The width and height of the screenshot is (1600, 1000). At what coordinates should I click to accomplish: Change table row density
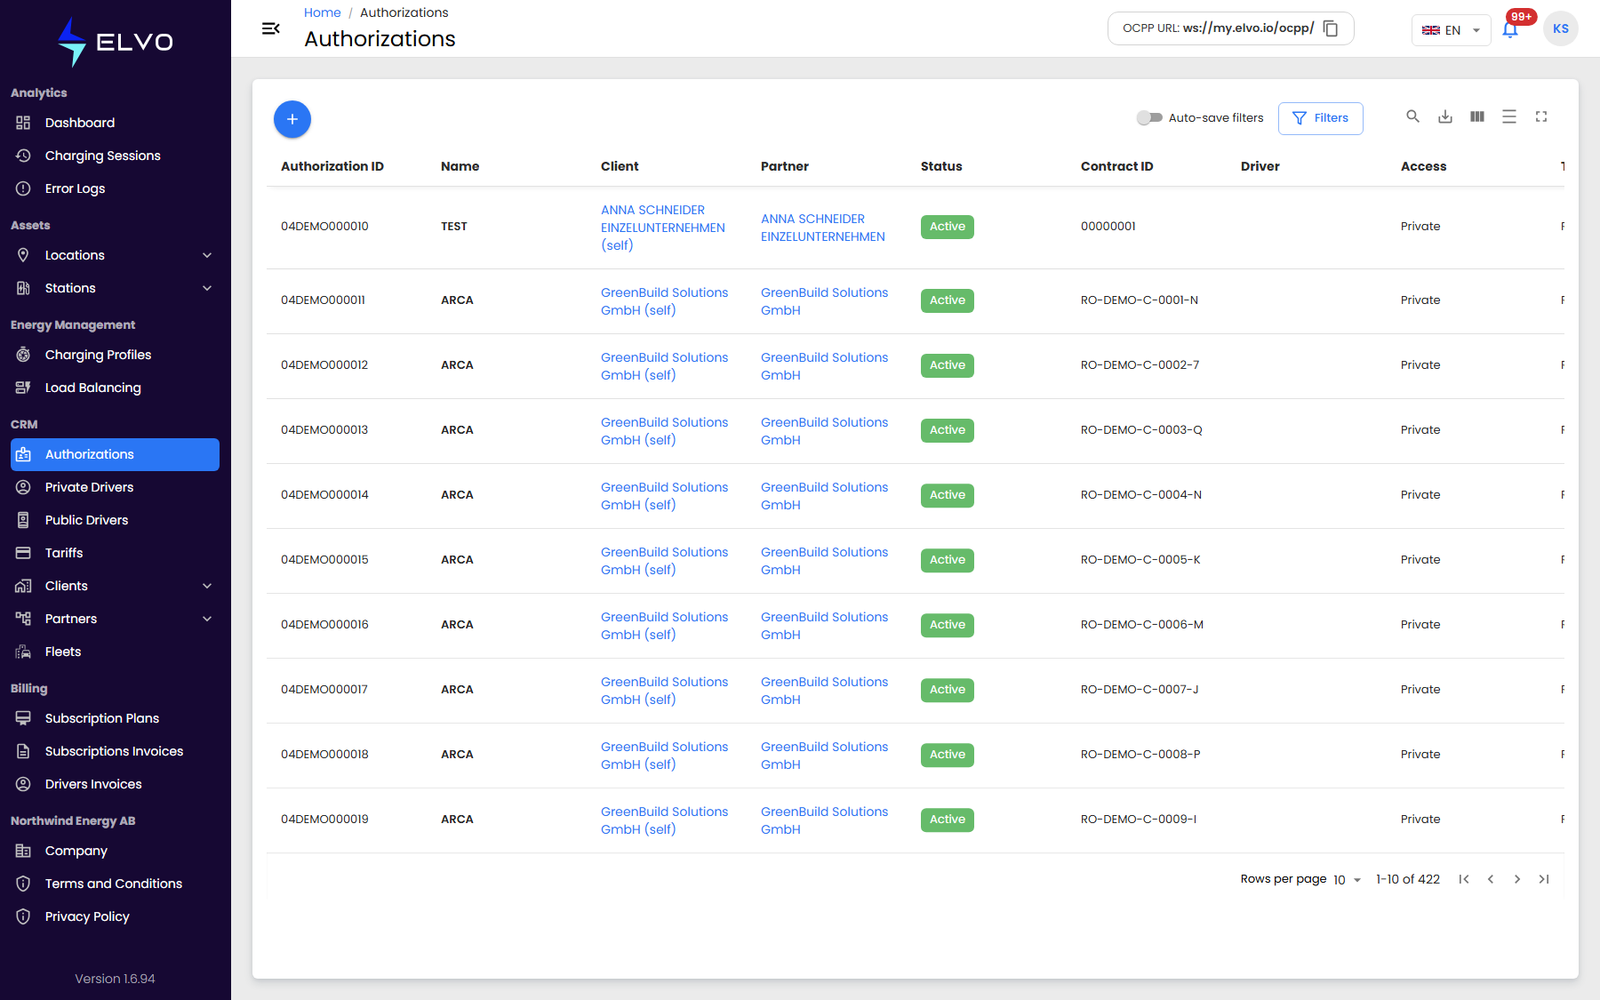click(x=1509, y=117)
